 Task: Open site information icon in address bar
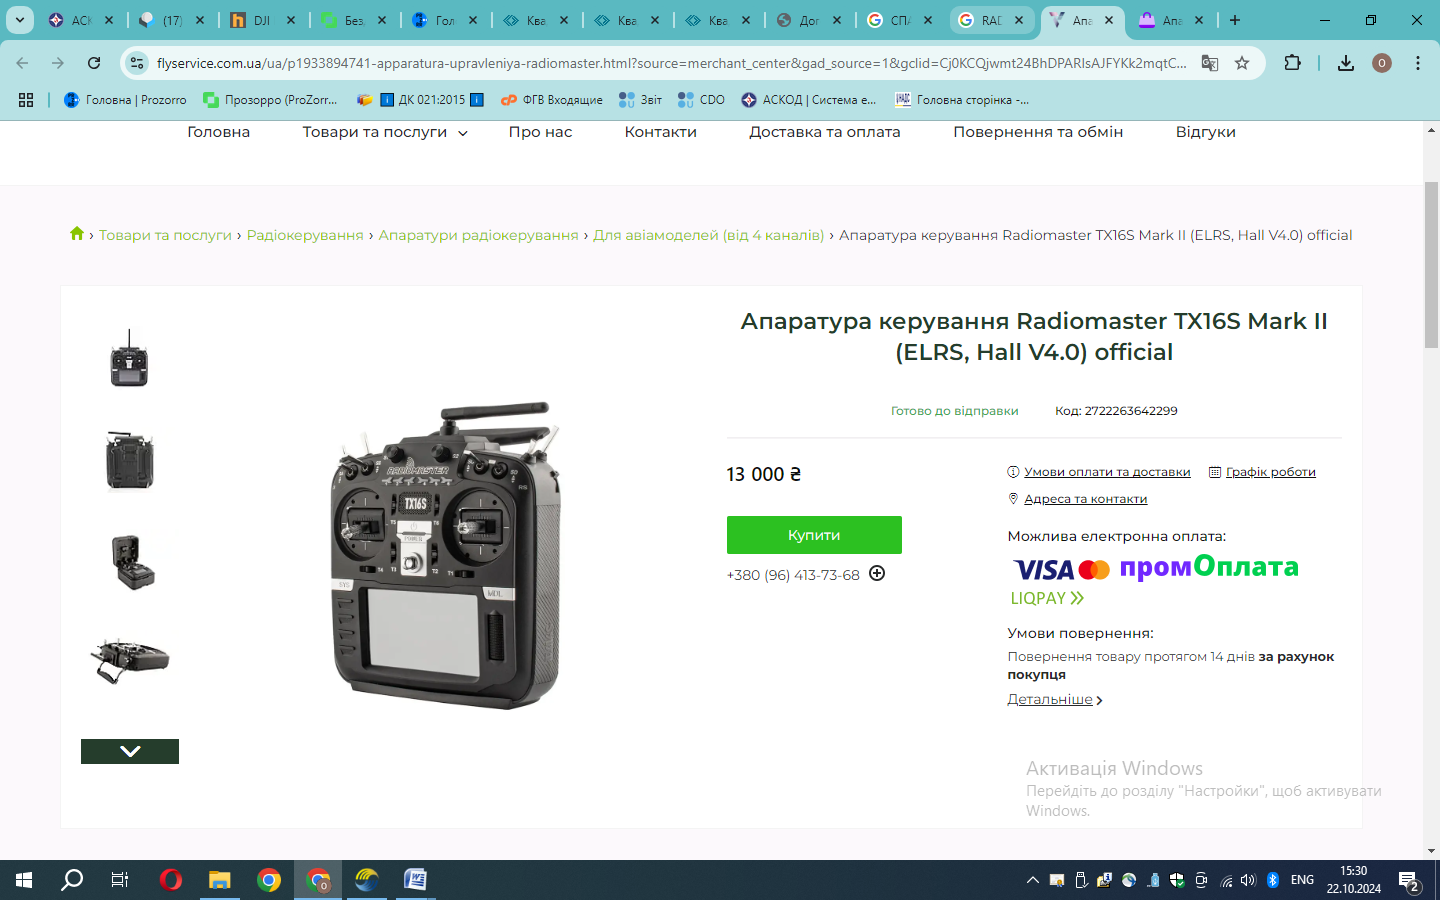click(x=137, y=63)
